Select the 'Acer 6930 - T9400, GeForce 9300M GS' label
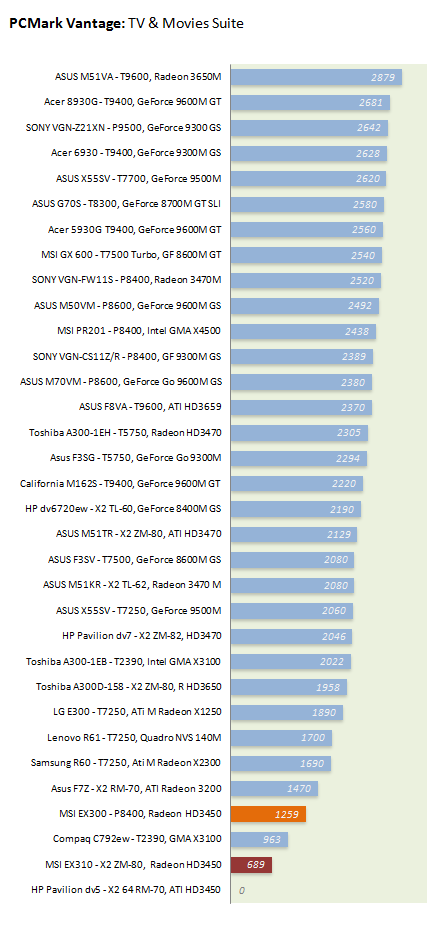This screenshot has height=937, width=442. tap(136, 153)
